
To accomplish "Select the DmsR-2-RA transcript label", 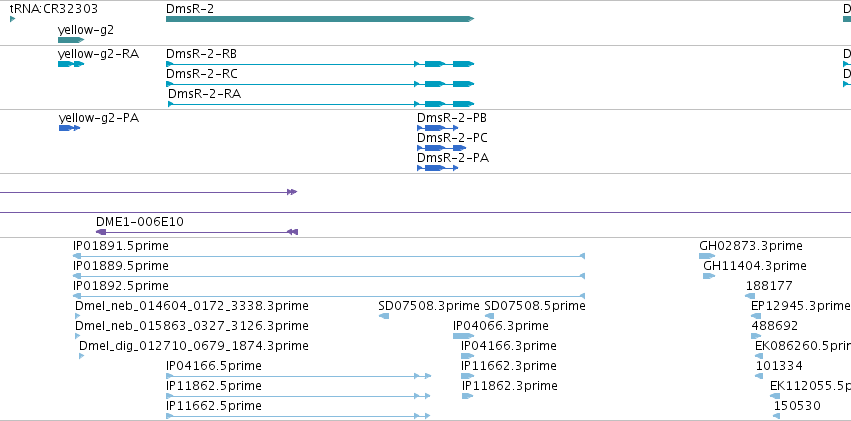I will pyautogui.click(x=205, y=94).
